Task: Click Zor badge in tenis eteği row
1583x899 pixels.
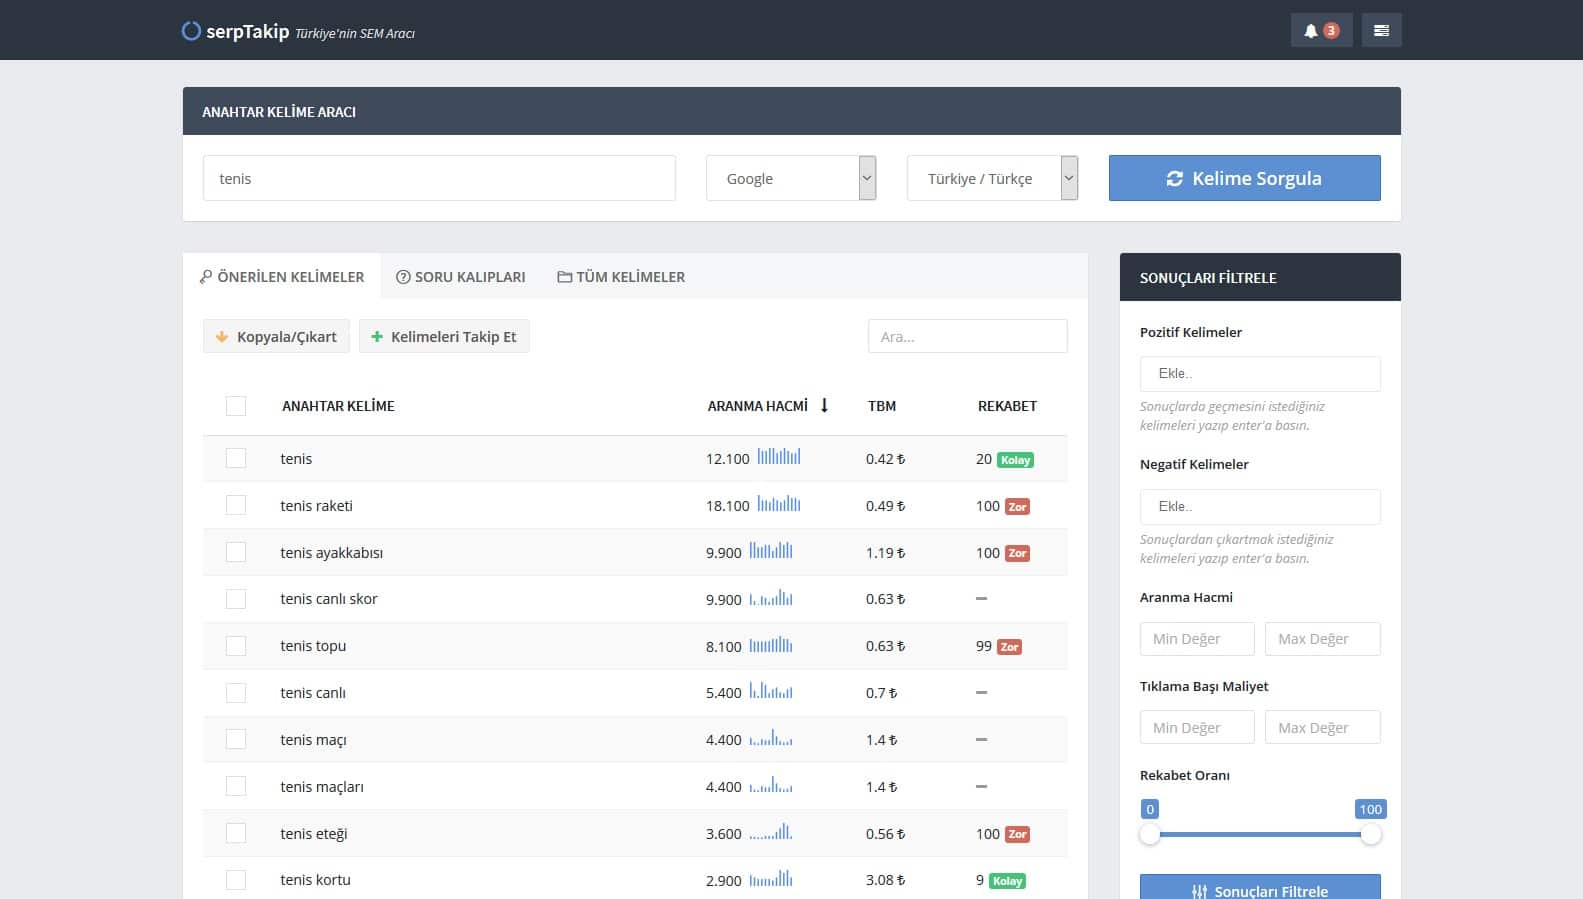Action: pyautogui.click(x=1017, y=834)
